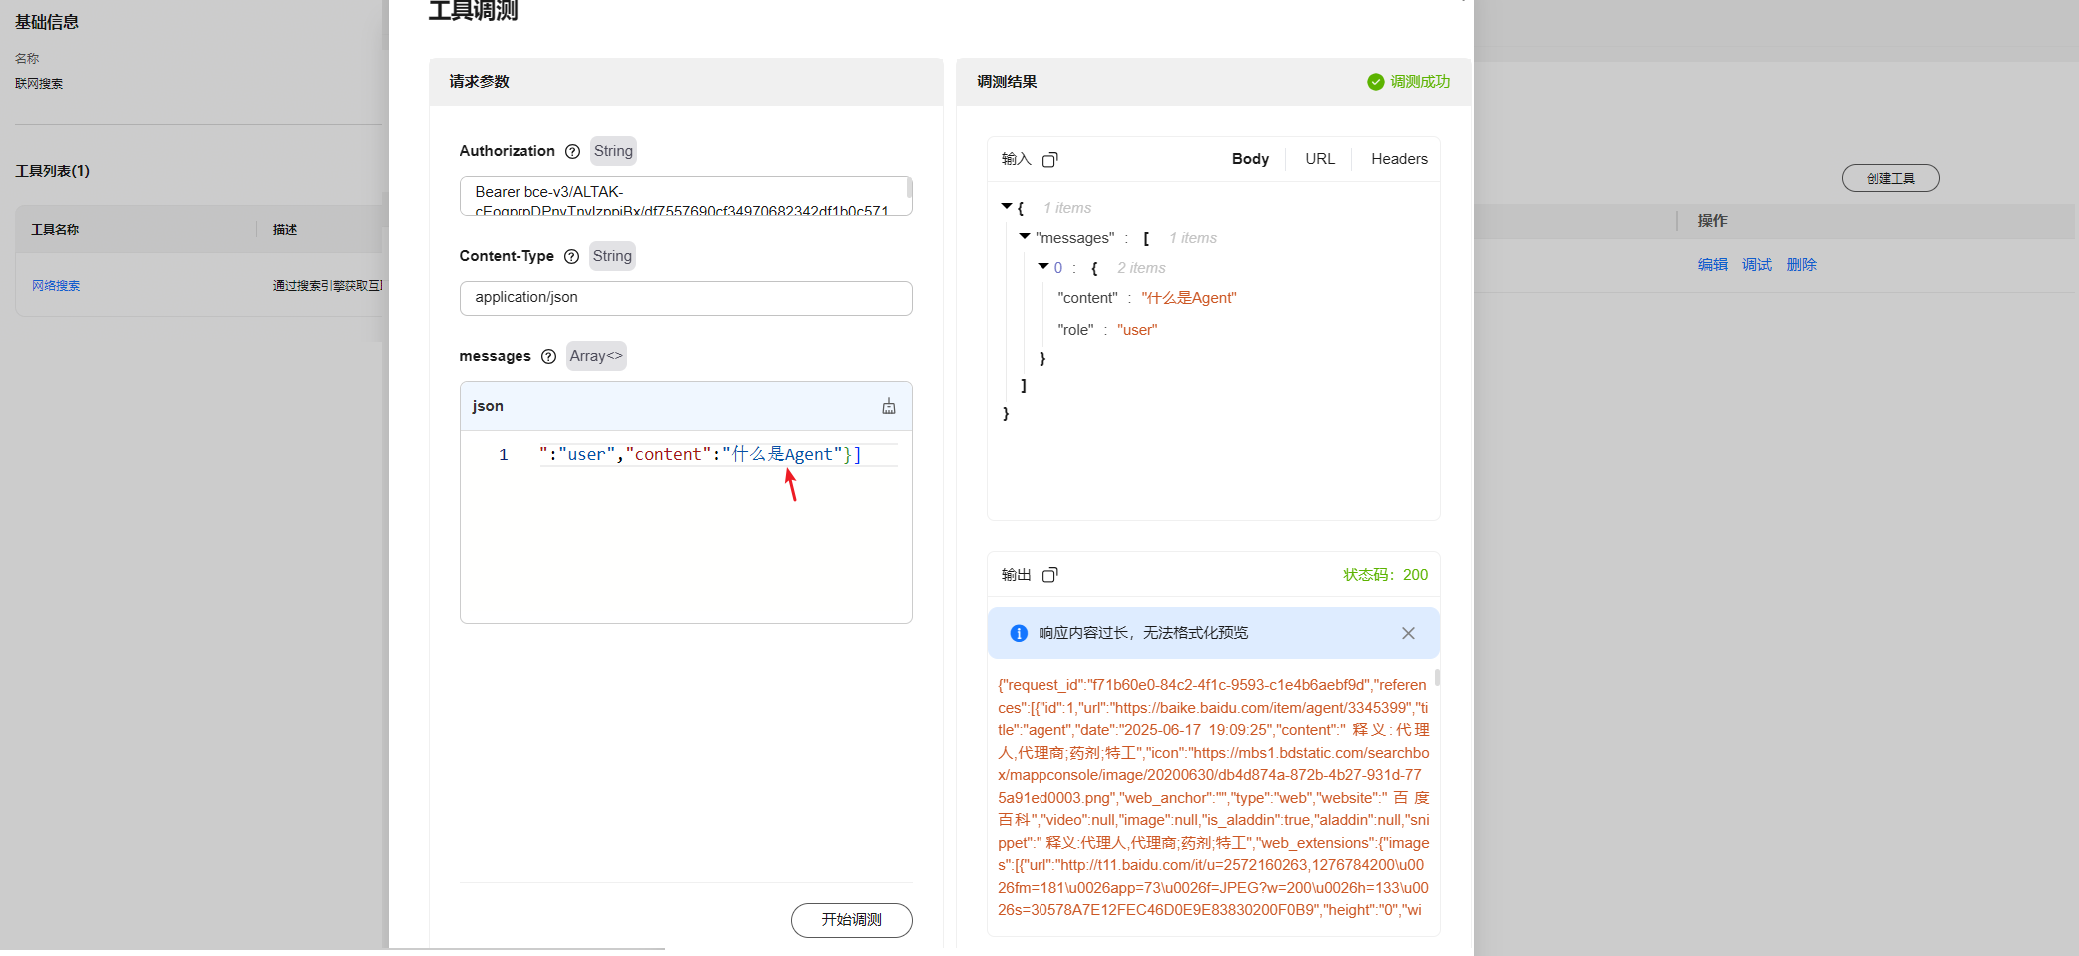Click the 联网搜索 name value in background
This screenshot has height=956, width=2079.
point(39,84)
